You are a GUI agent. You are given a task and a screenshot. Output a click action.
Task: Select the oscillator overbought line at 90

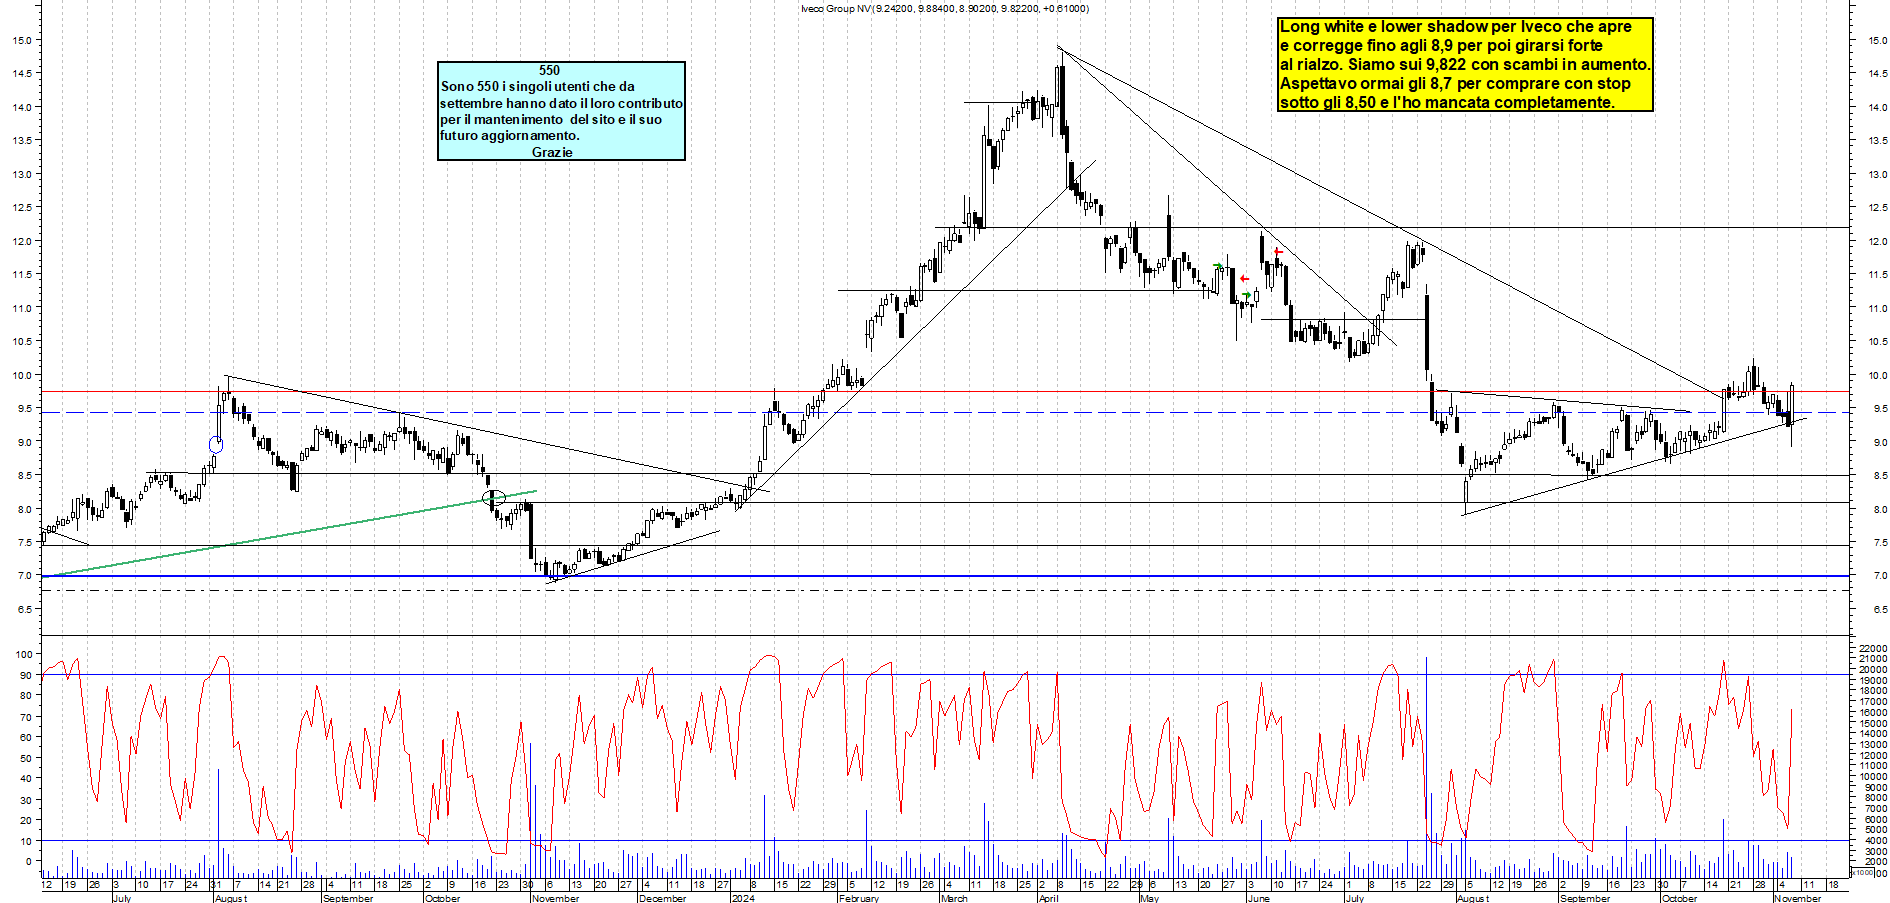coord(945,674)
